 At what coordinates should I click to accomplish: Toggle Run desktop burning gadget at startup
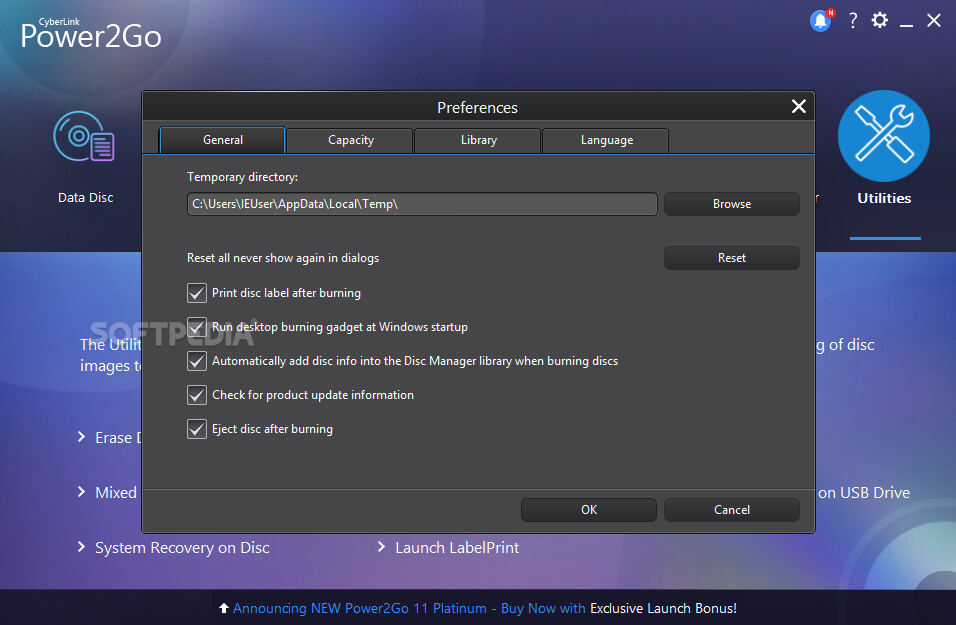[196, 327]
